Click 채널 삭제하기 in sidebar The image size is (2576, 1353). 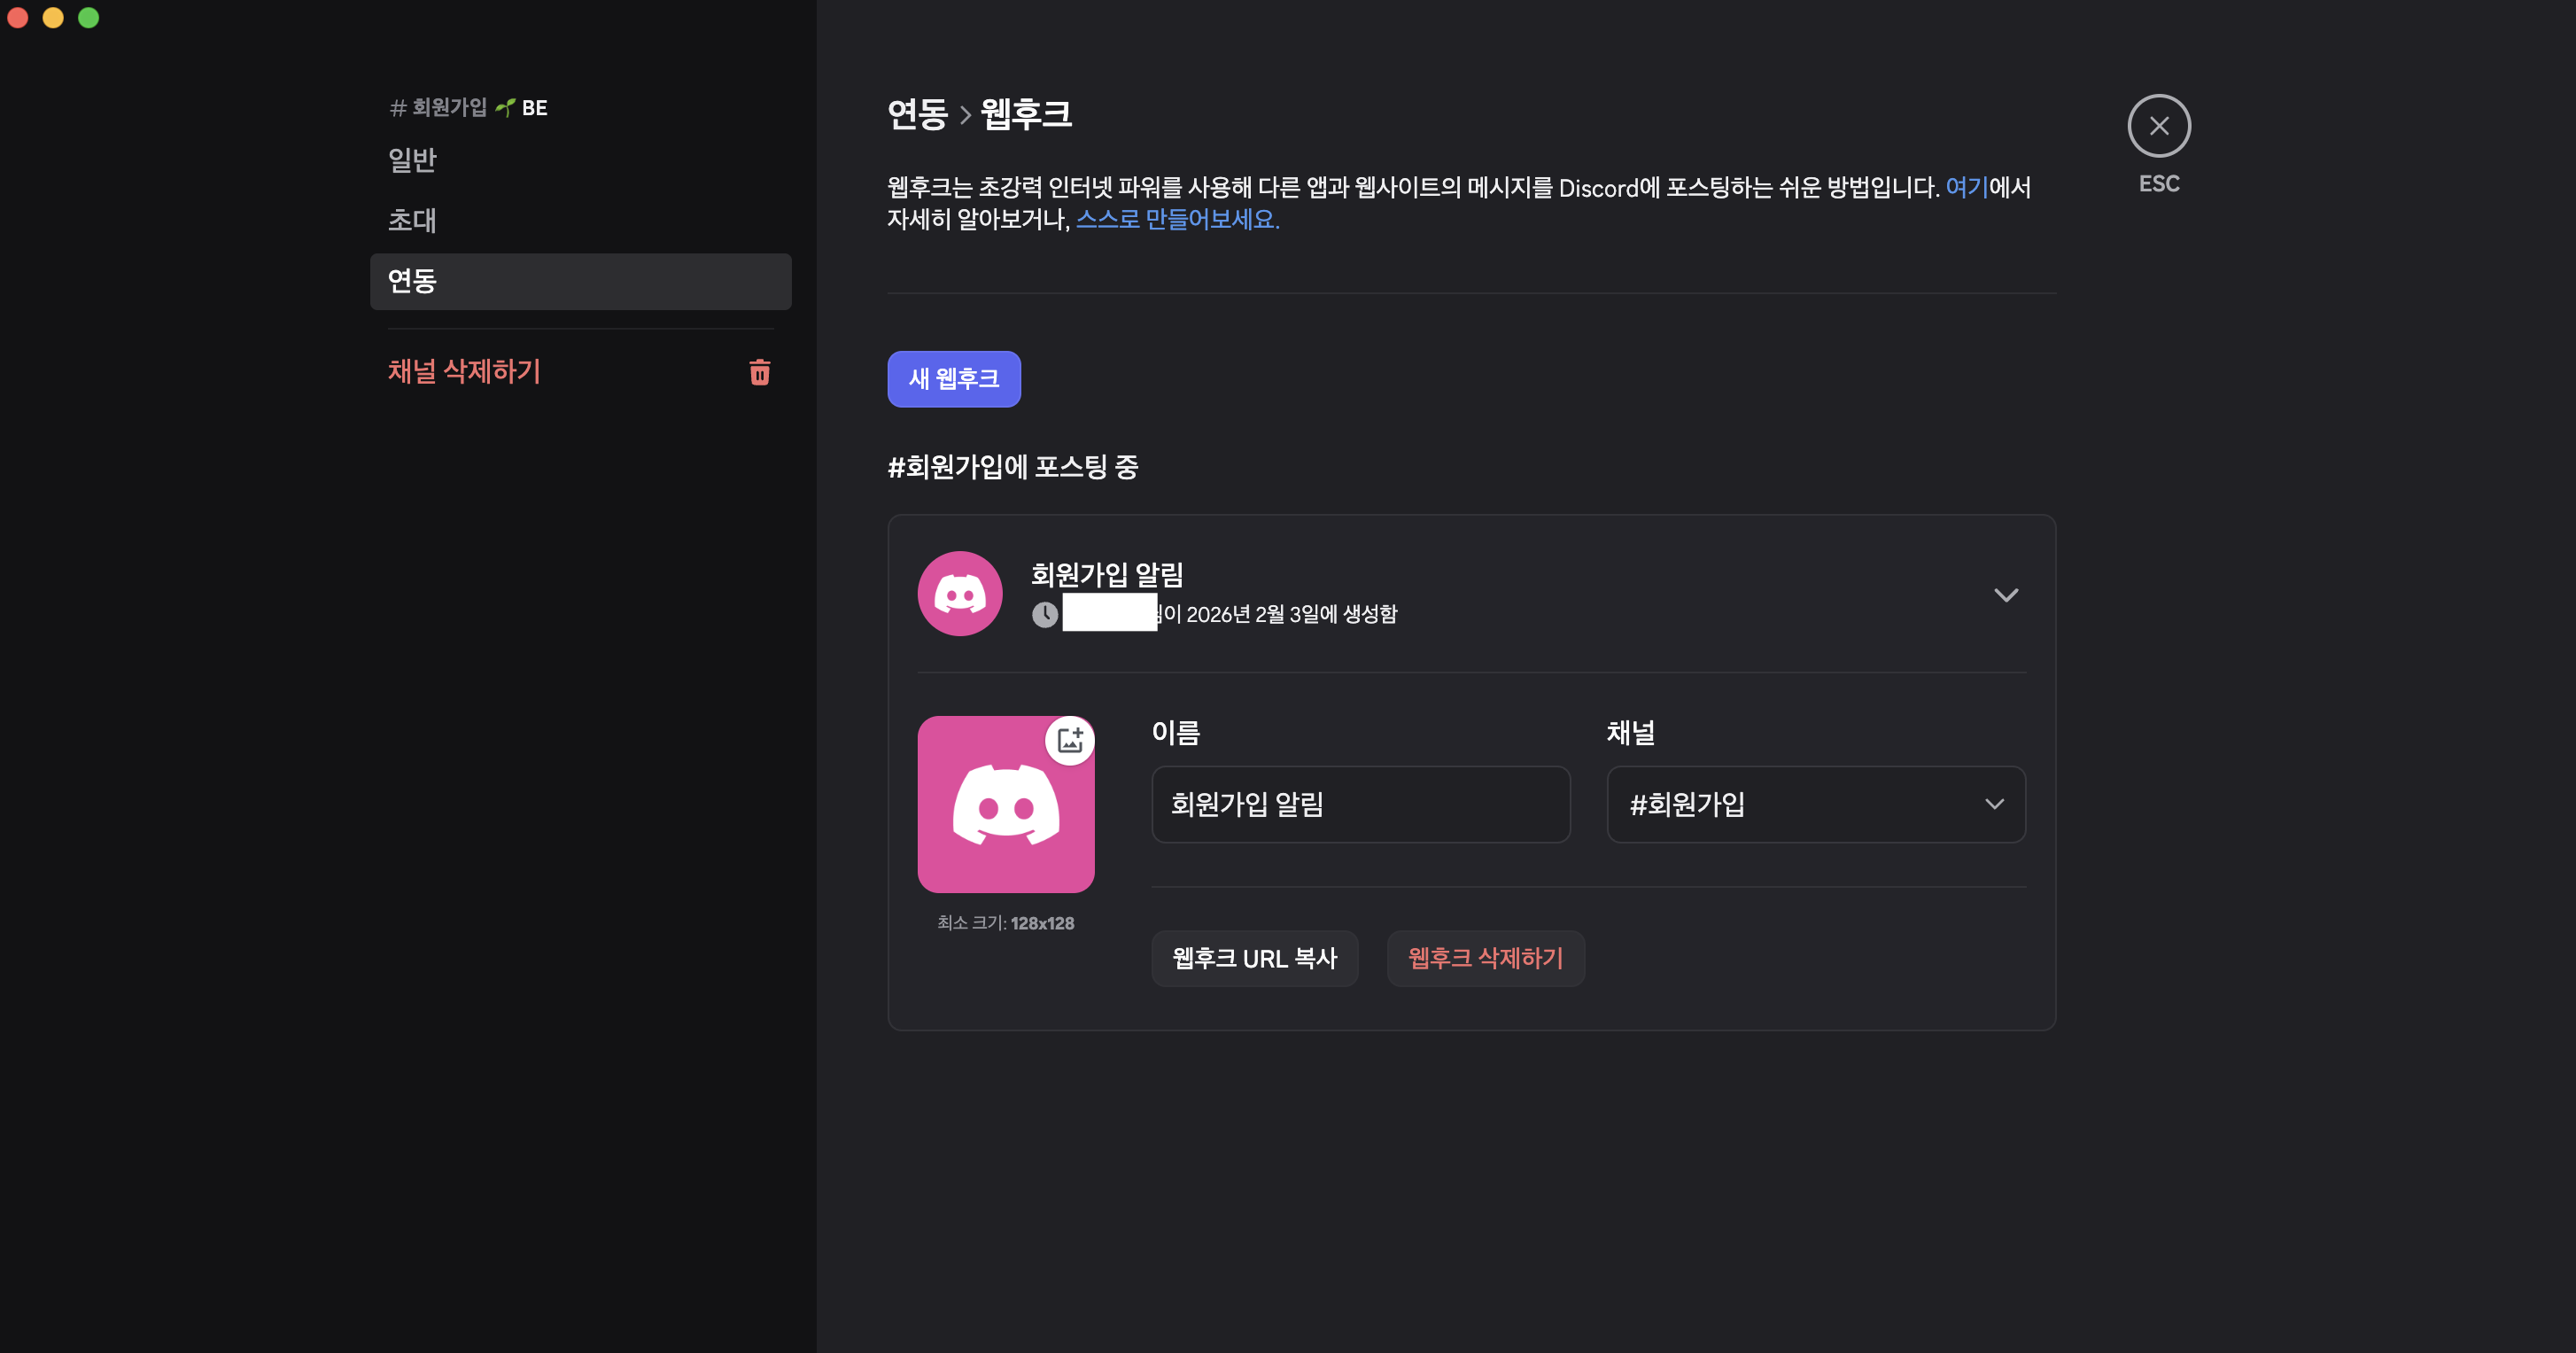[x=464, y=372]
